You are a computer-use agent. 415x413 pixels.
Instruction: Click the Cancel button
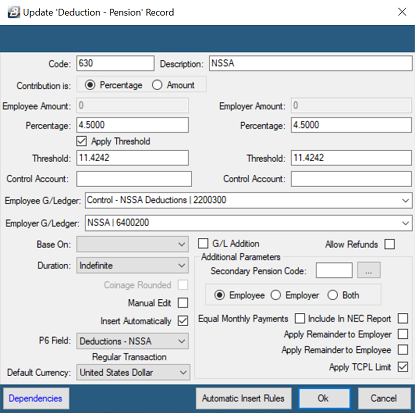pyautogui.click(x=384, y=398)
